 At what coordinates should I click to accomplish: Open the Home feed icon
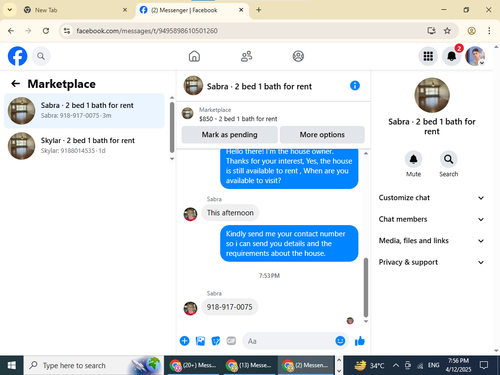(x=194, y=56)
